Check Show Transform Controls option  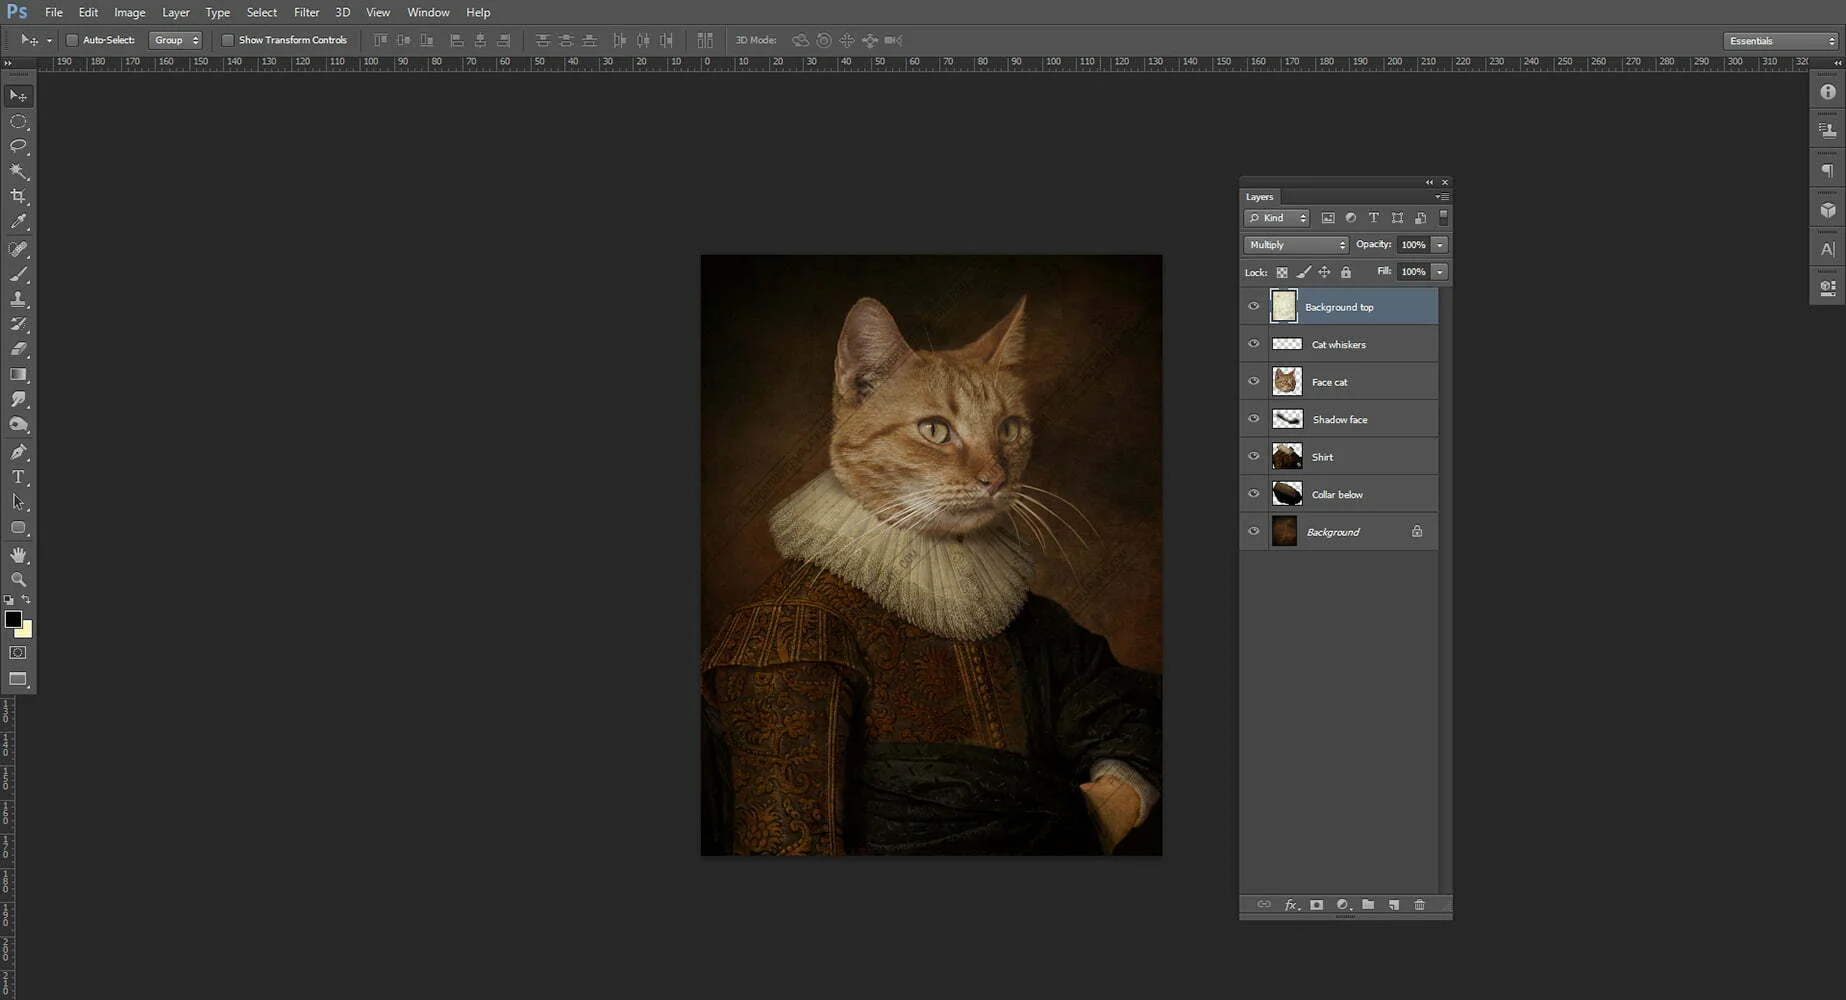coord(228,40)
